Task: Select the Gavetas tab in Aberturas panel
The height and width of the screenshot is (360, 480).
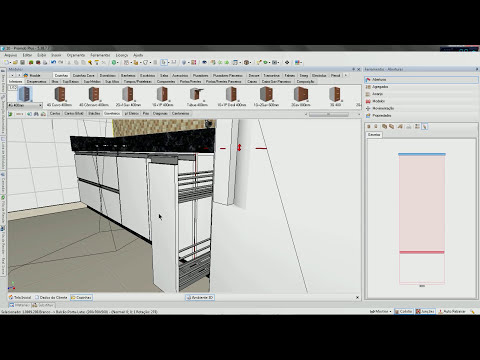Action: 374,135
